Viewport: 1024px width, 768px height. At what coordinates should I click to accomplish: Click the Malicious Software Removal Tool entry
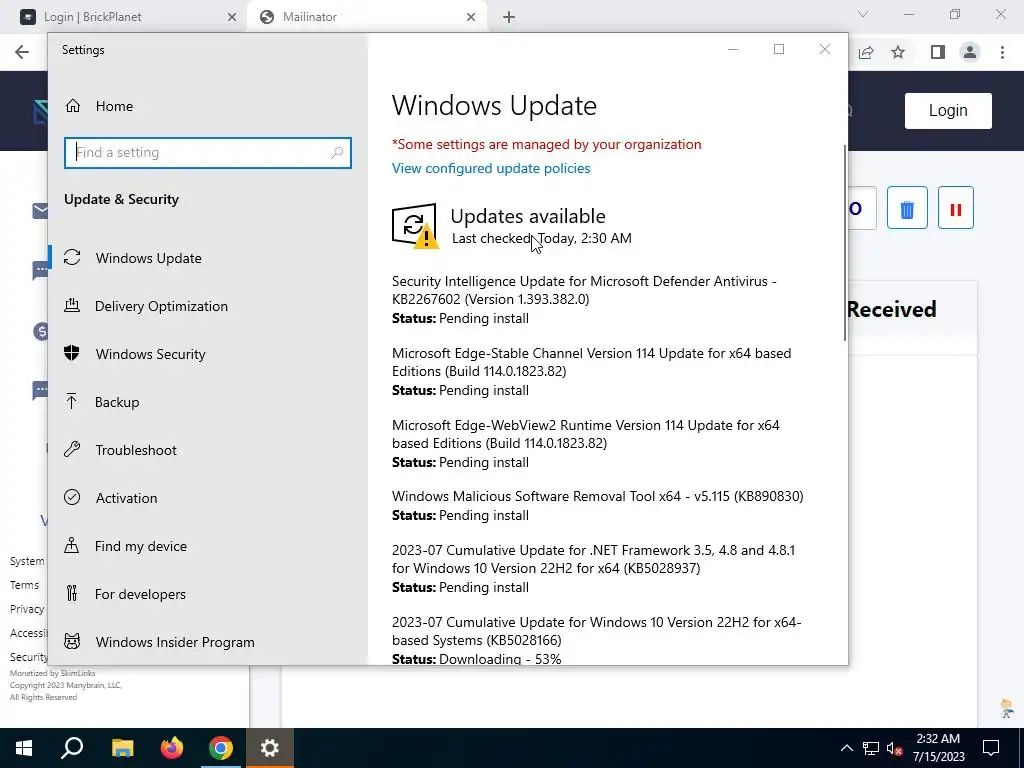click(598, 496)
